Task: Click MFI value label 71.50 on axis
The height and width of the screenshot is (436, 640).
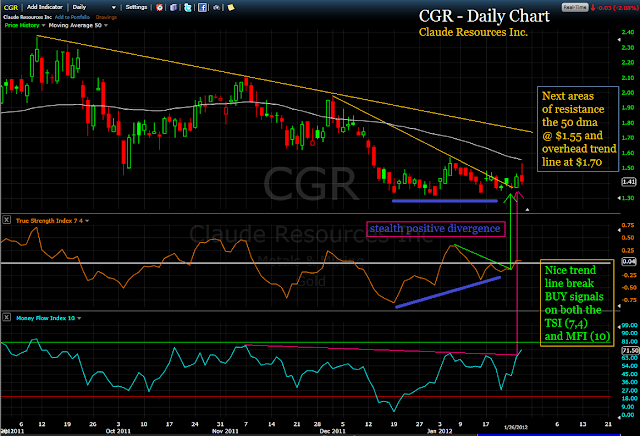Action: click(630, 350)
